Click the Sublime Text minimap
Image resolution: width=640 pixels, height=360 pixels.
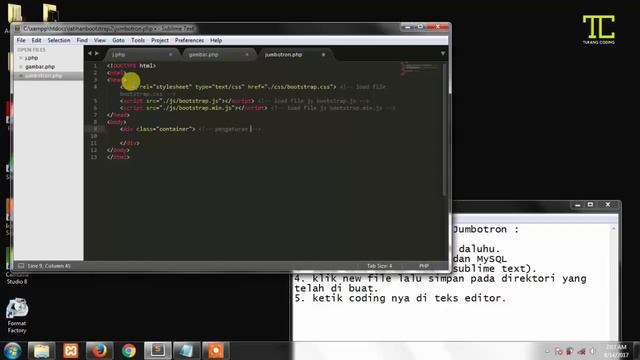pyautogui.click(x=420, y=69)
